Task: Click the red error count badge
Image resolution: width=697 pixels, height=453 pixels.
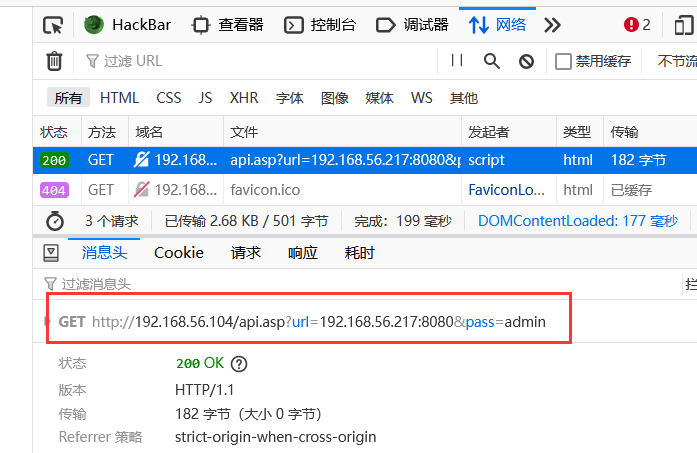Action: 636,25
